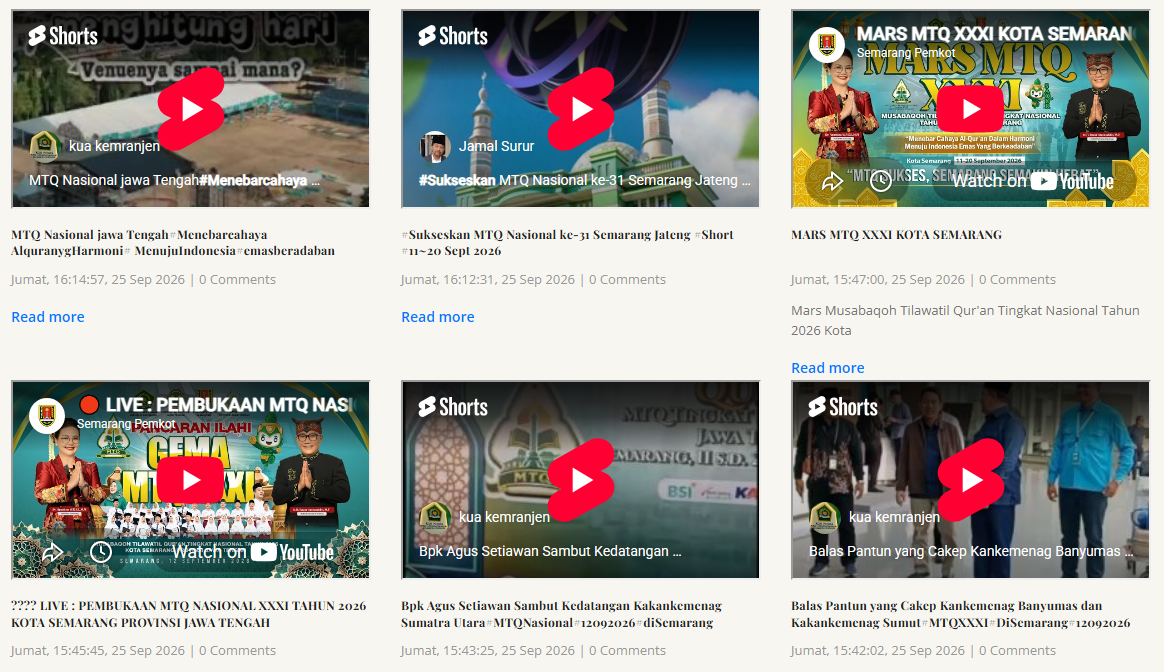Open kua kemranjen avatar on MTQ Nasional jawa Tengah short
Viewport: 1164px width, 672px height.
click(x=45, y=146)
